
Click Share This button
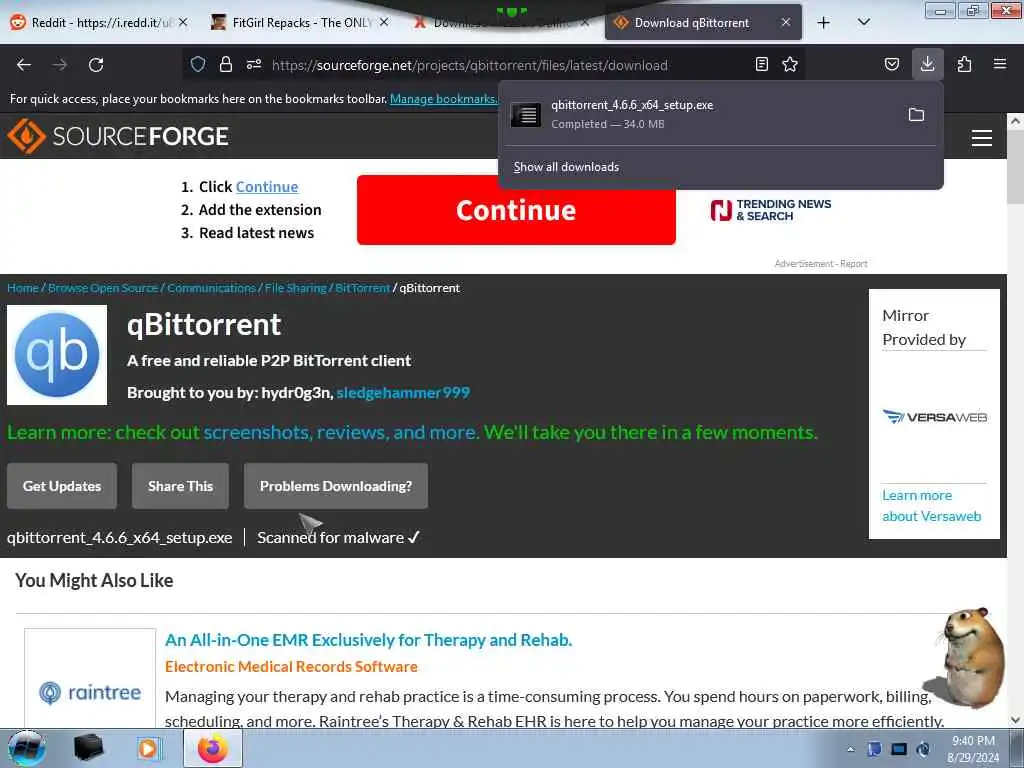pyautogui.click(x=180, y=486)
